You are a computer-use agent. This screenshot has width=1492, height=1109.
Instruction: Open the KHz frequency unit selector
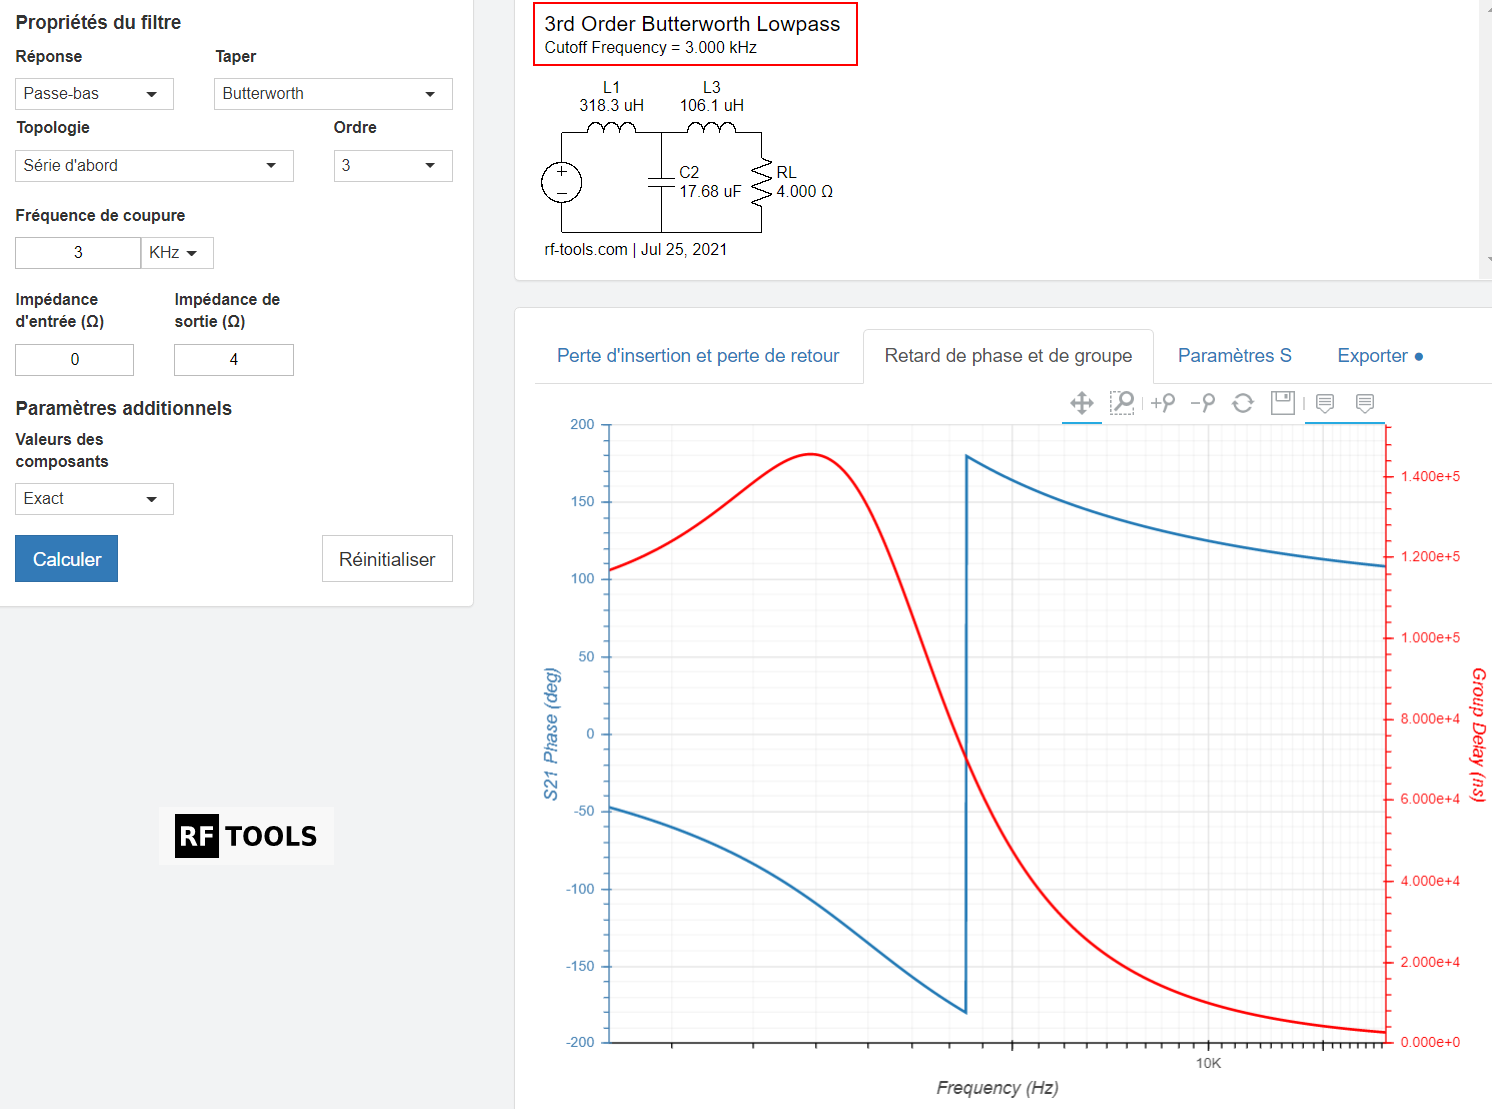[176, 253]
